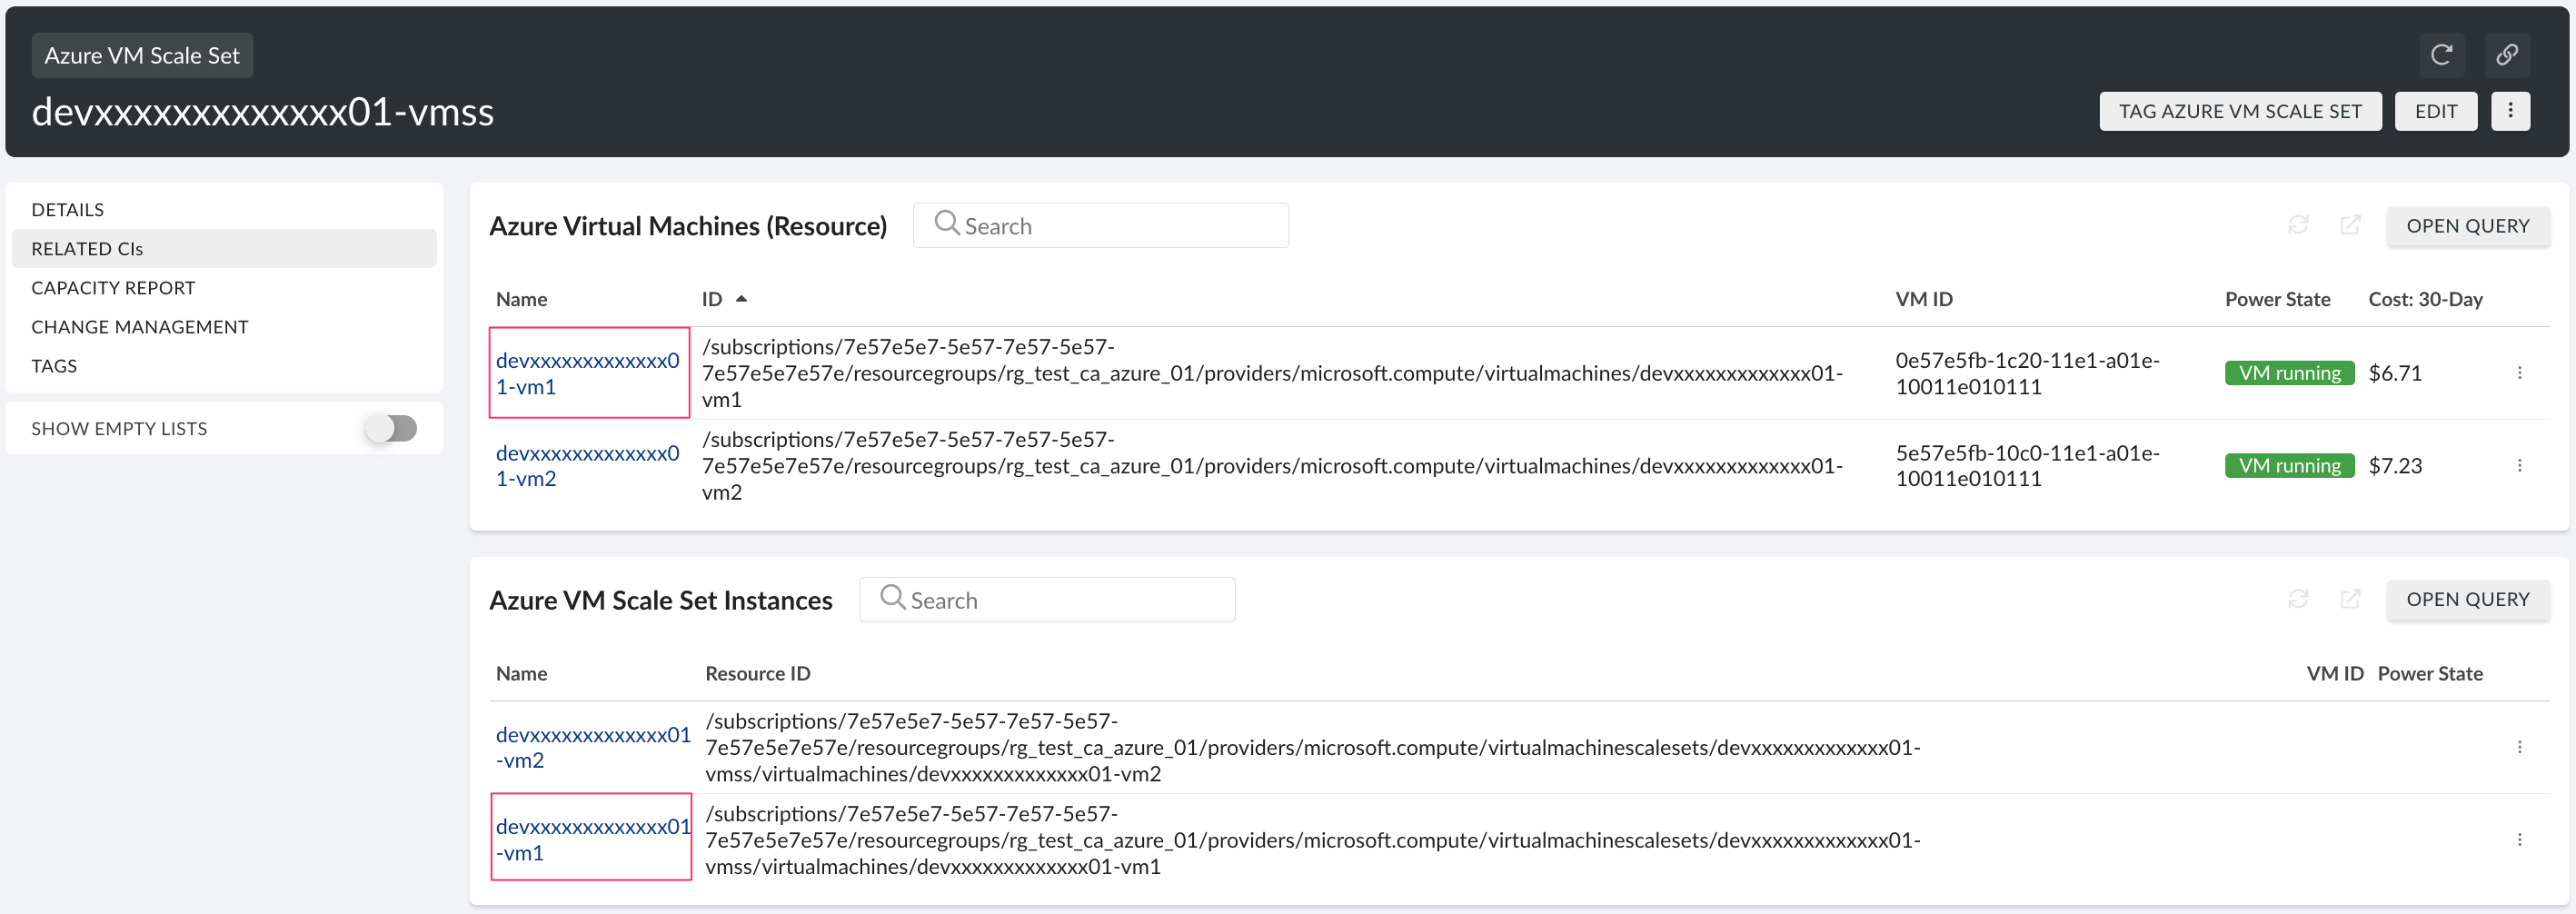Enable the SHOW EMPTY LISTS toggle
Screen dimensions: 2576x914
point(392,428)
